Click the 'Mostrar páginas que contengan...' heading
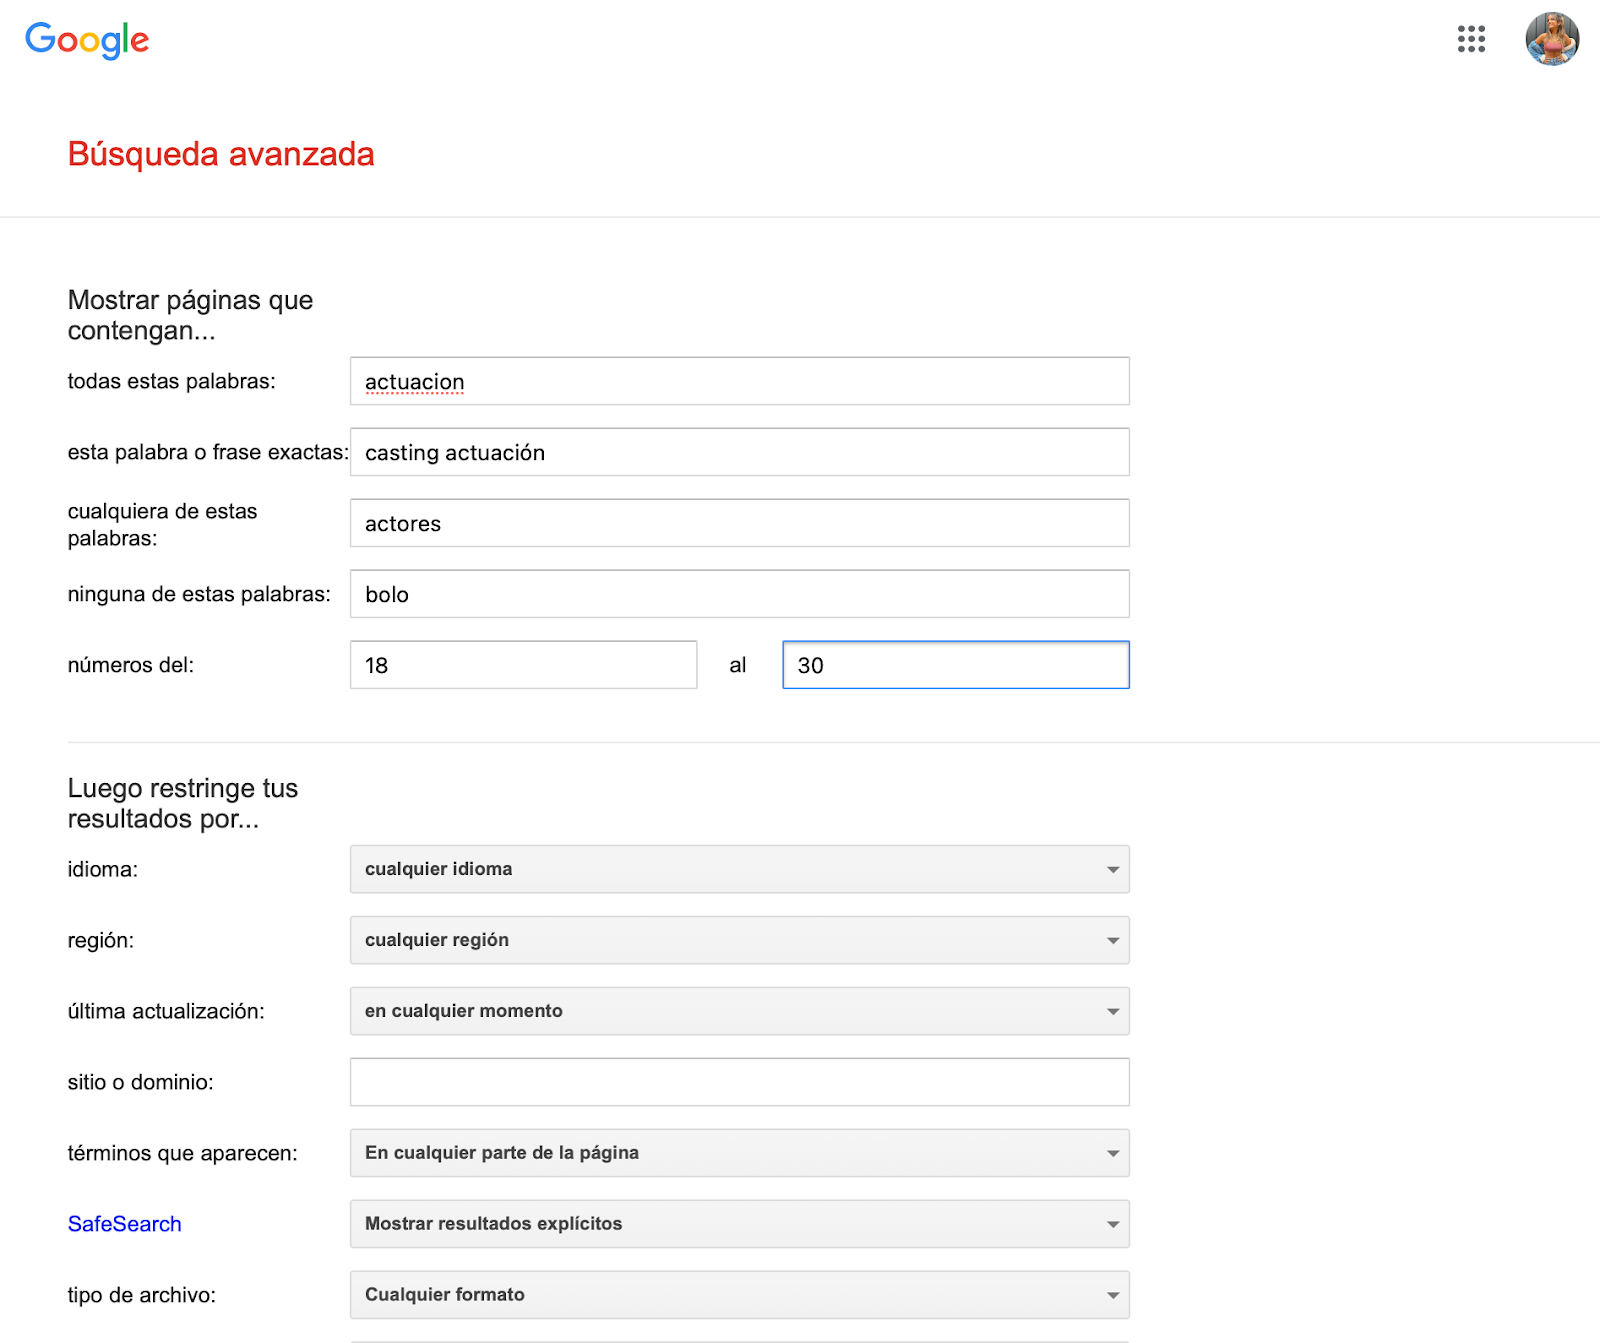This screenshot has width=1600, height=1343. pos(190,315)
